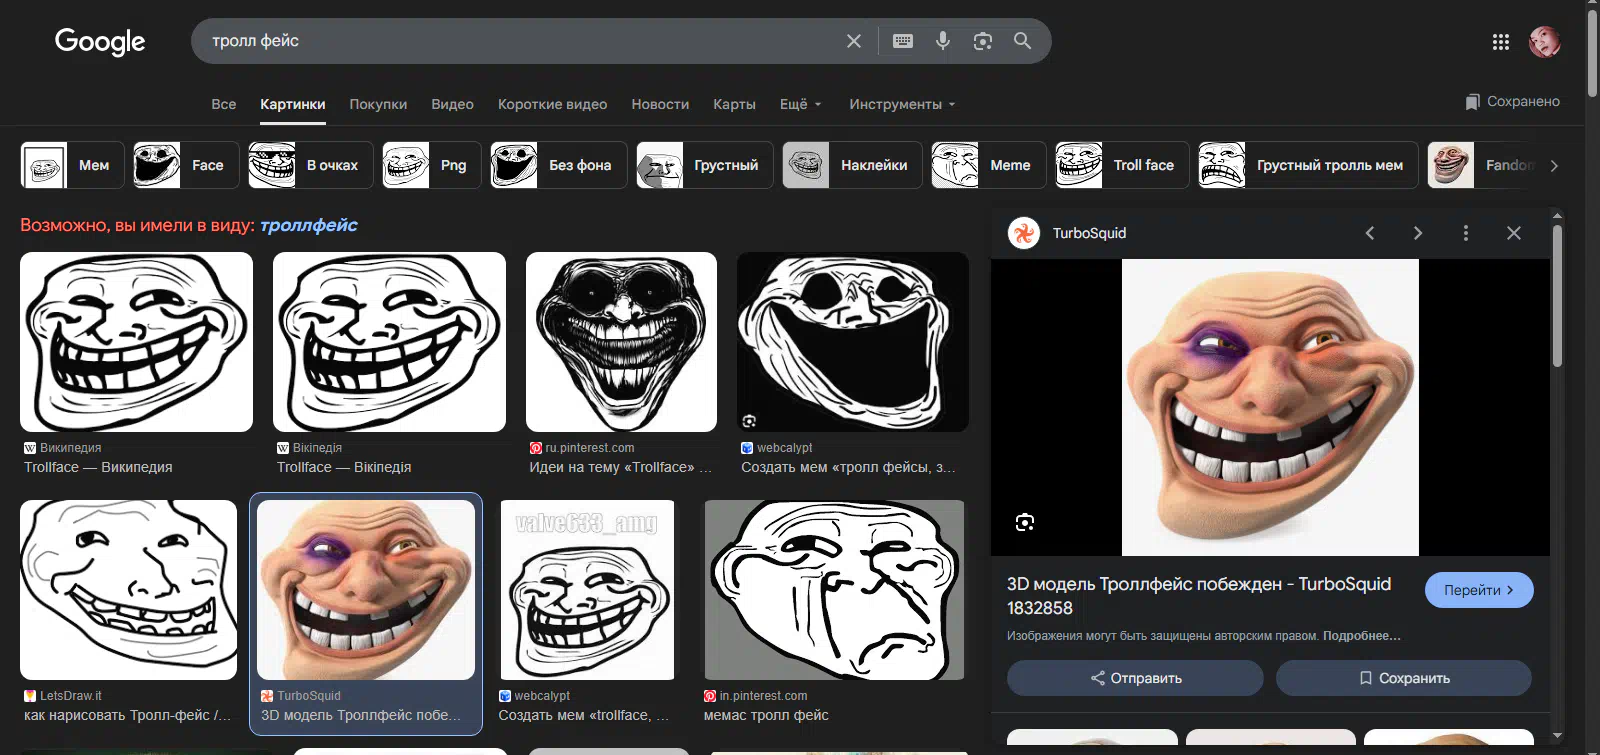The height and width of the screenshot is (755, 1600).
Task: Click the Google logo
Action: pos(100,41)
